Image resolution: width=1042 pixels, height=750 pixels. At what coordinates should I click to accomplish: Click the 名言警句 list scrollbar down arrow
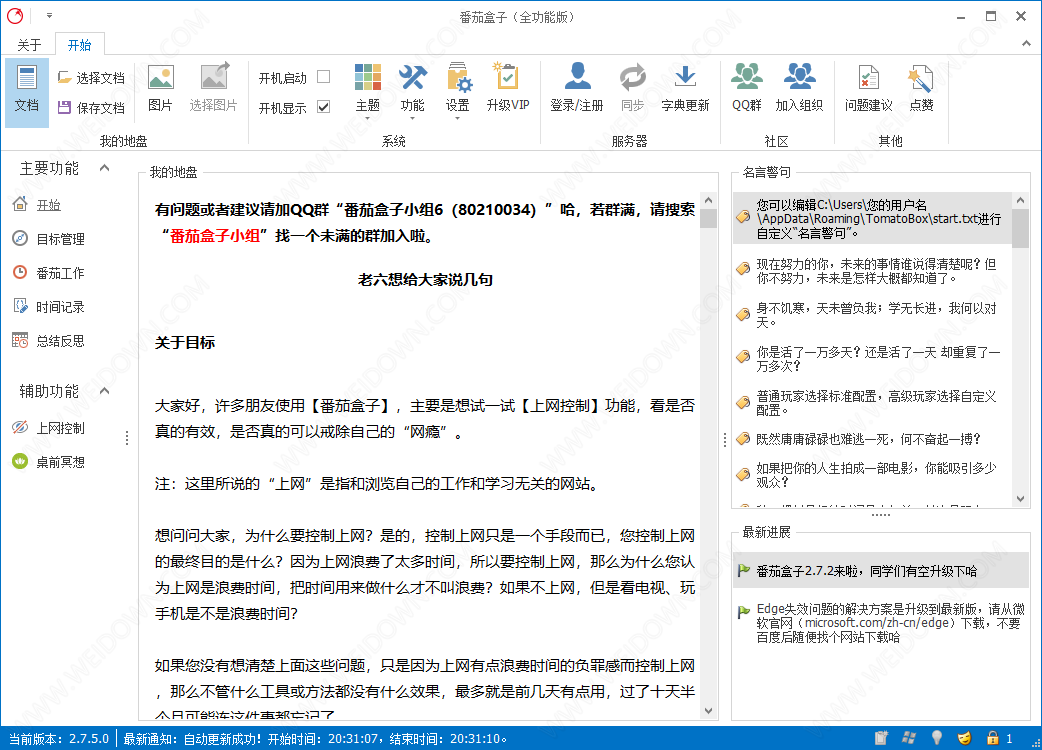1020,499
